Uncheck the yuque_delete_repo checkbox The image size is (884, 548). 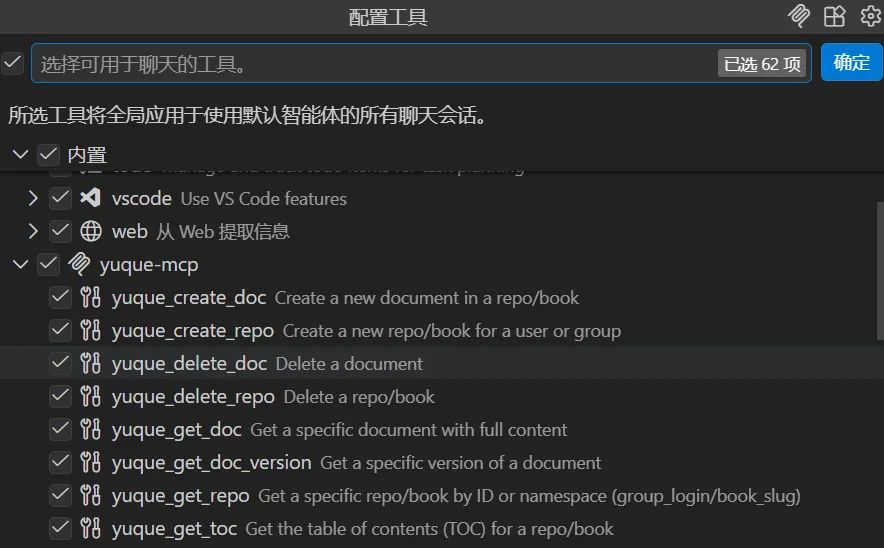(x=60, y=396)
